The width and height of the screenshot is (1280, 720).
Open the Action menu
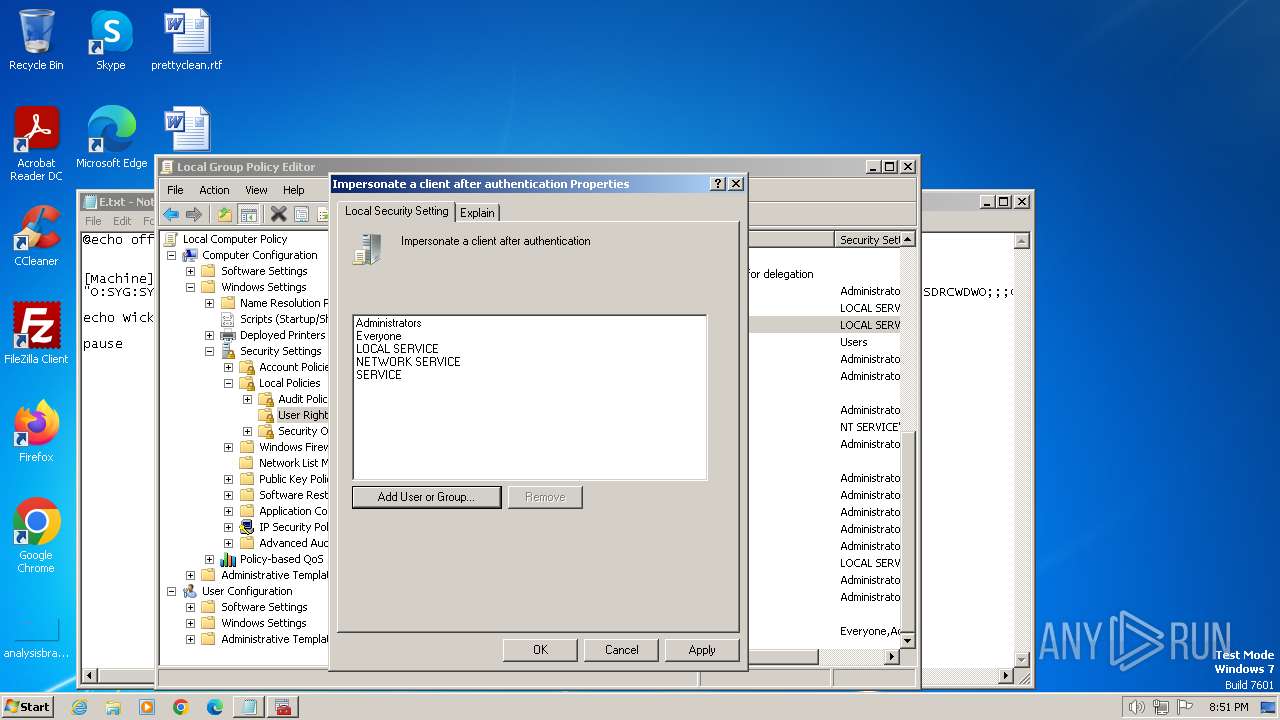[214, 190]
